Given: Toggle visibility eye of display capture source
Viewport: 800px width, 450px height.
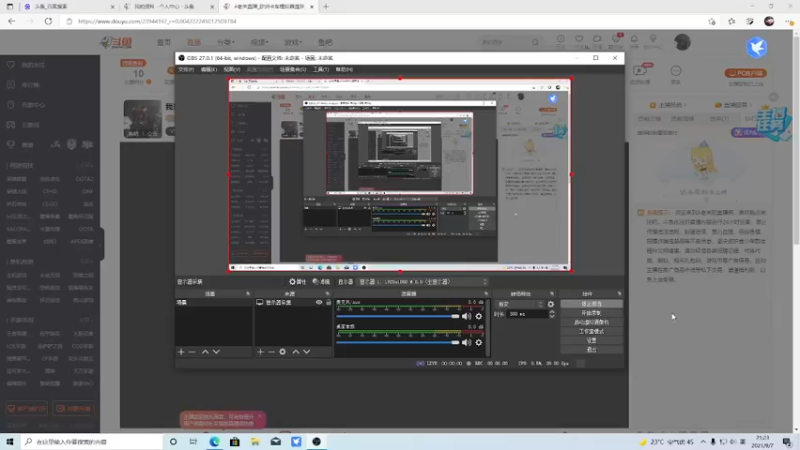Looking at the screenshot, I should 319,303.
